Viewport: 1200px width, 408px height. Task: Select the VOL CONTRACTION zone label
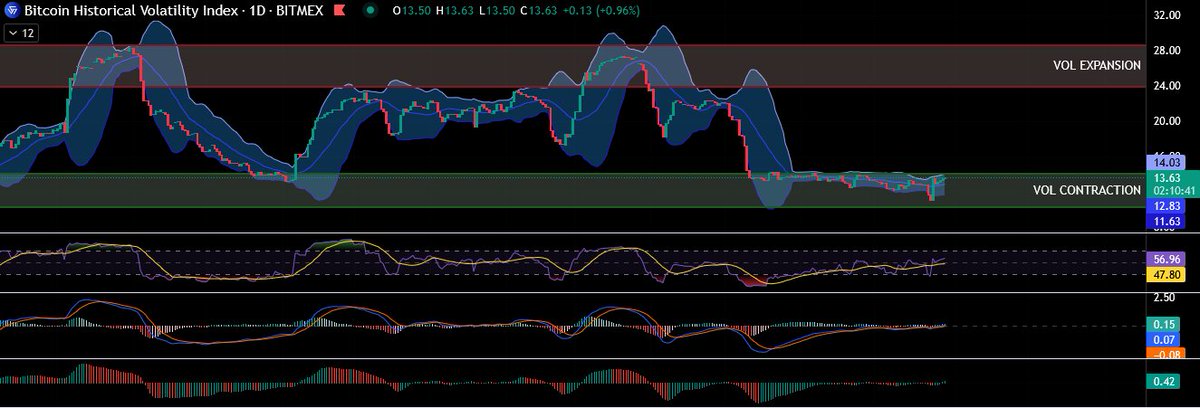click(x=1086, y=189)
